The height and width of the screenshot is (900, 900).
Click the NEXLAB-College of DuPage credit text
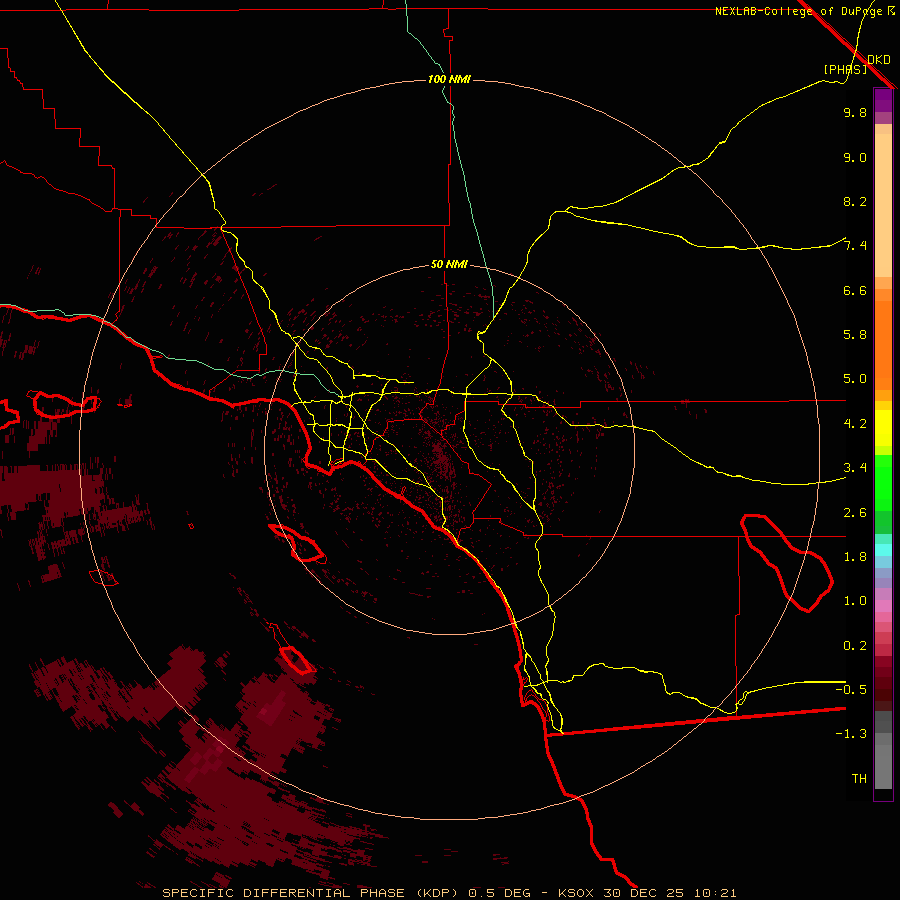point(798,11)
